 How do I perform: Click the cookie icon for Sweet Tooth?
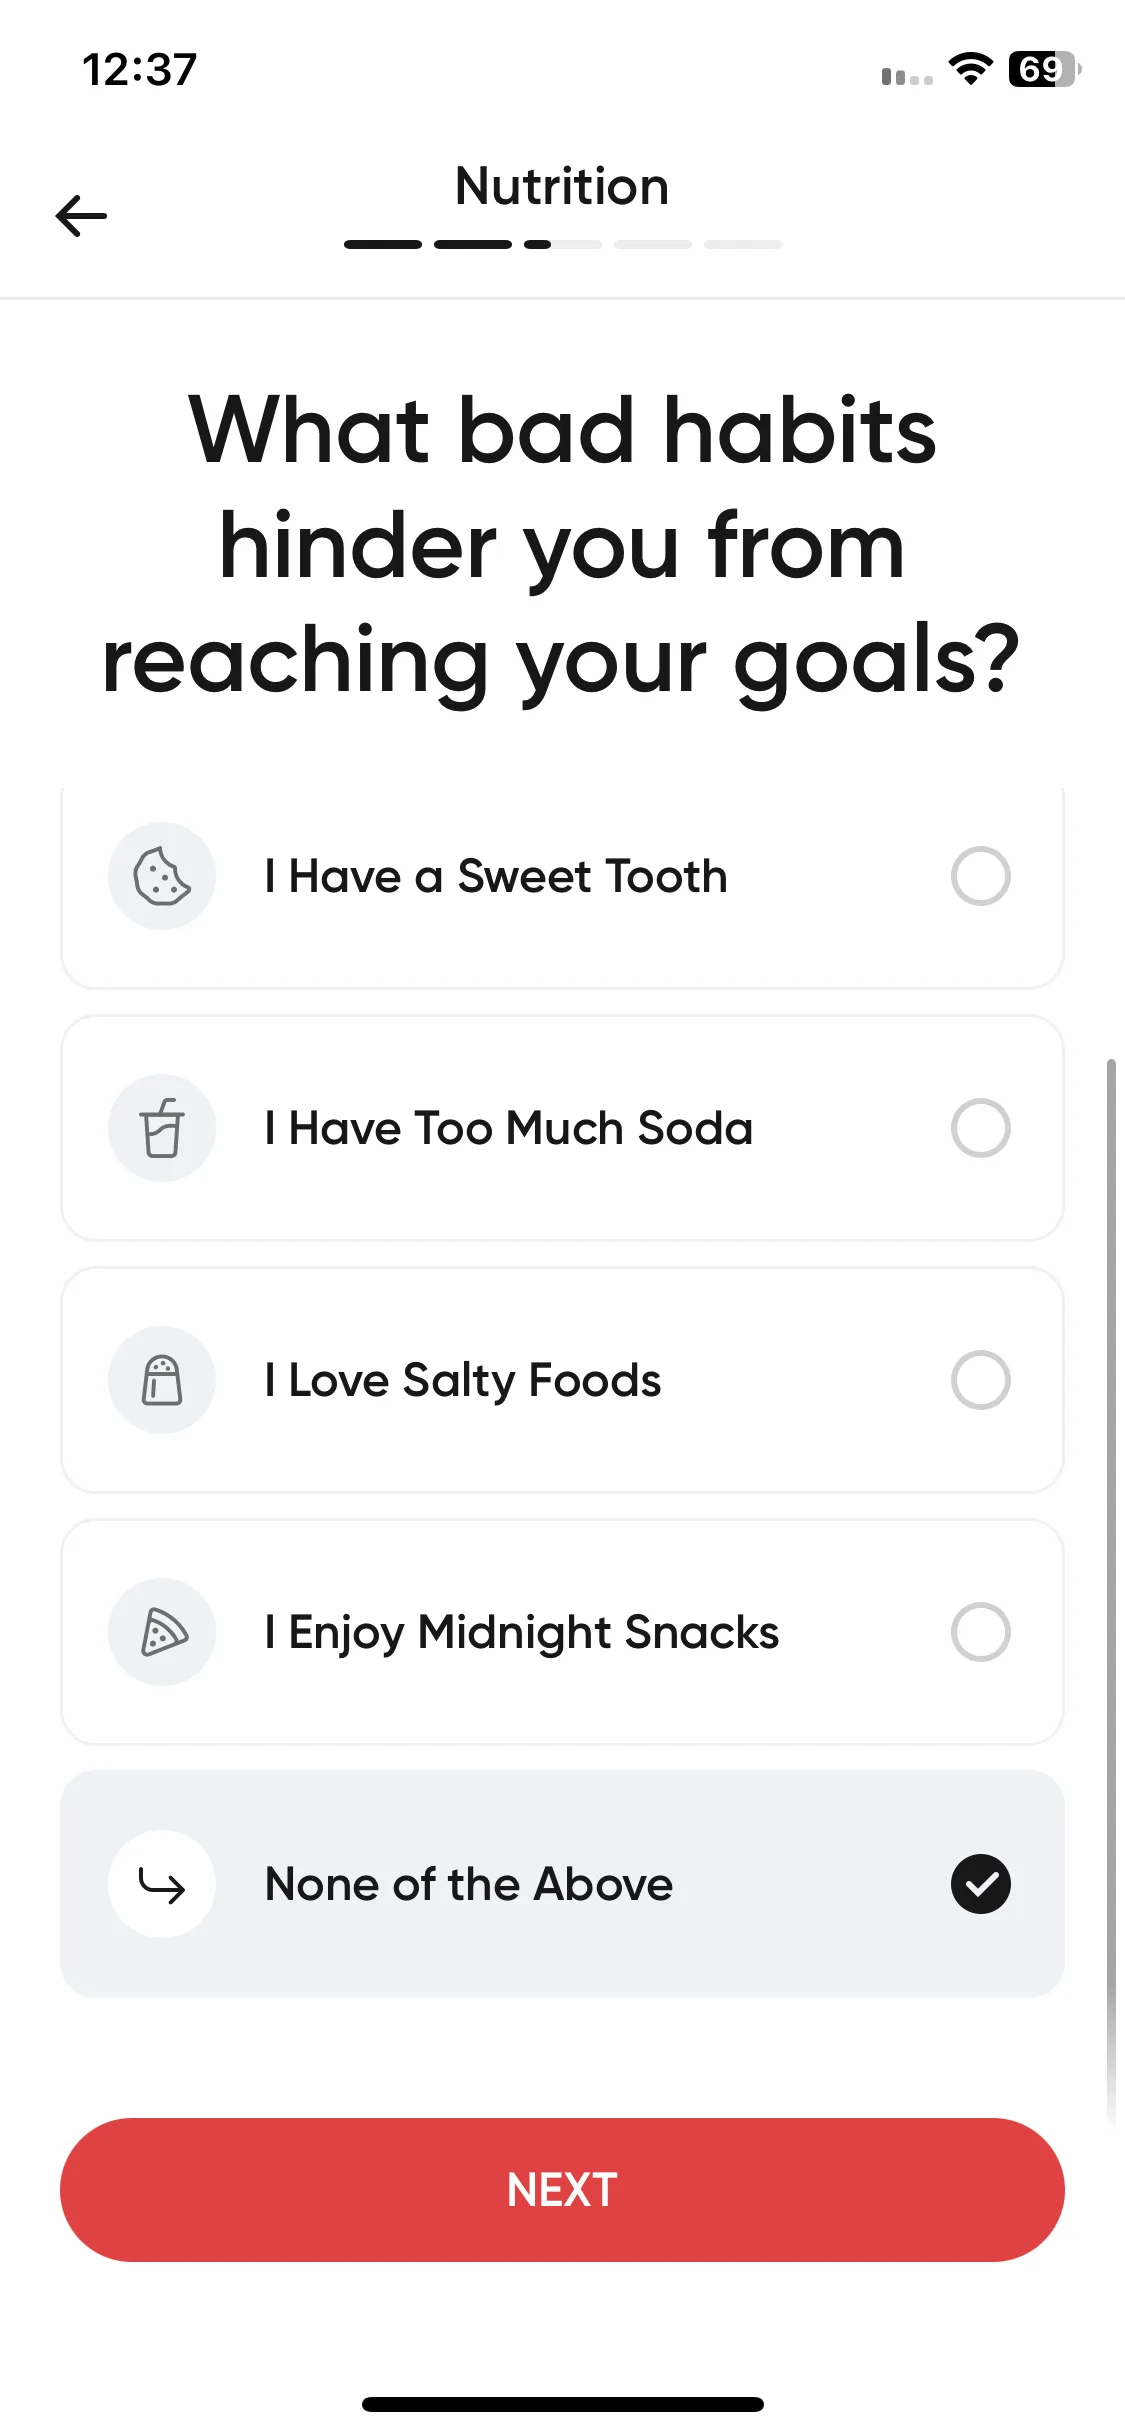coord(162,876)
